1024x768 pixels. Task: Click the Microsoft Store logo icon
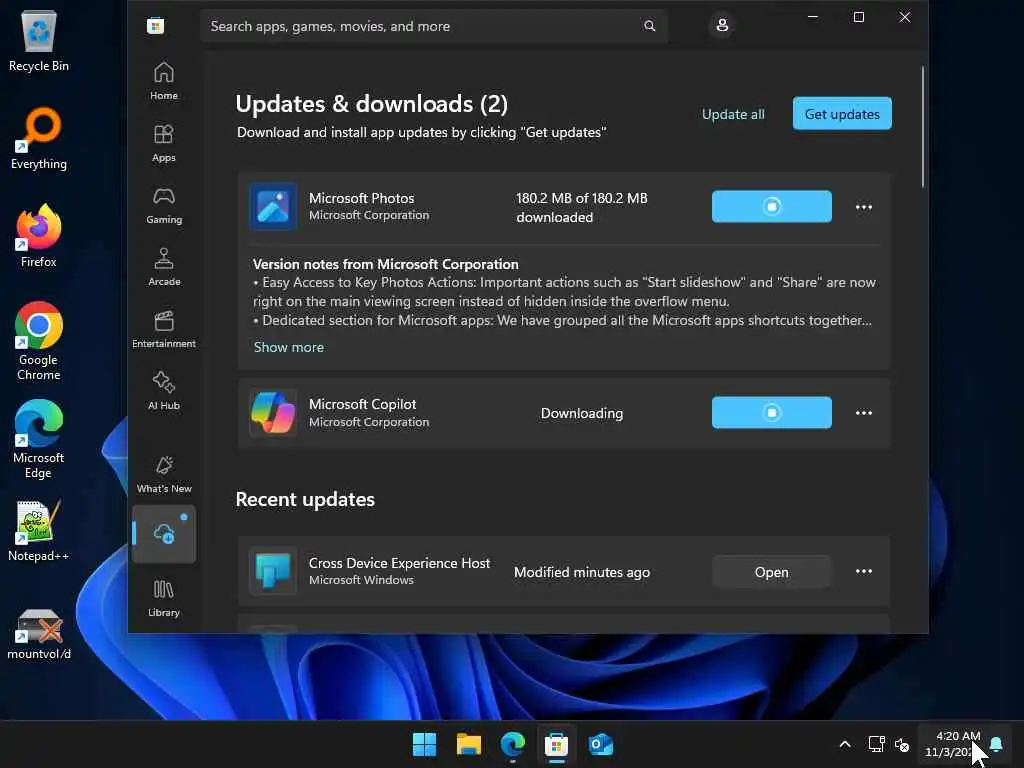[x=155, y=26]
